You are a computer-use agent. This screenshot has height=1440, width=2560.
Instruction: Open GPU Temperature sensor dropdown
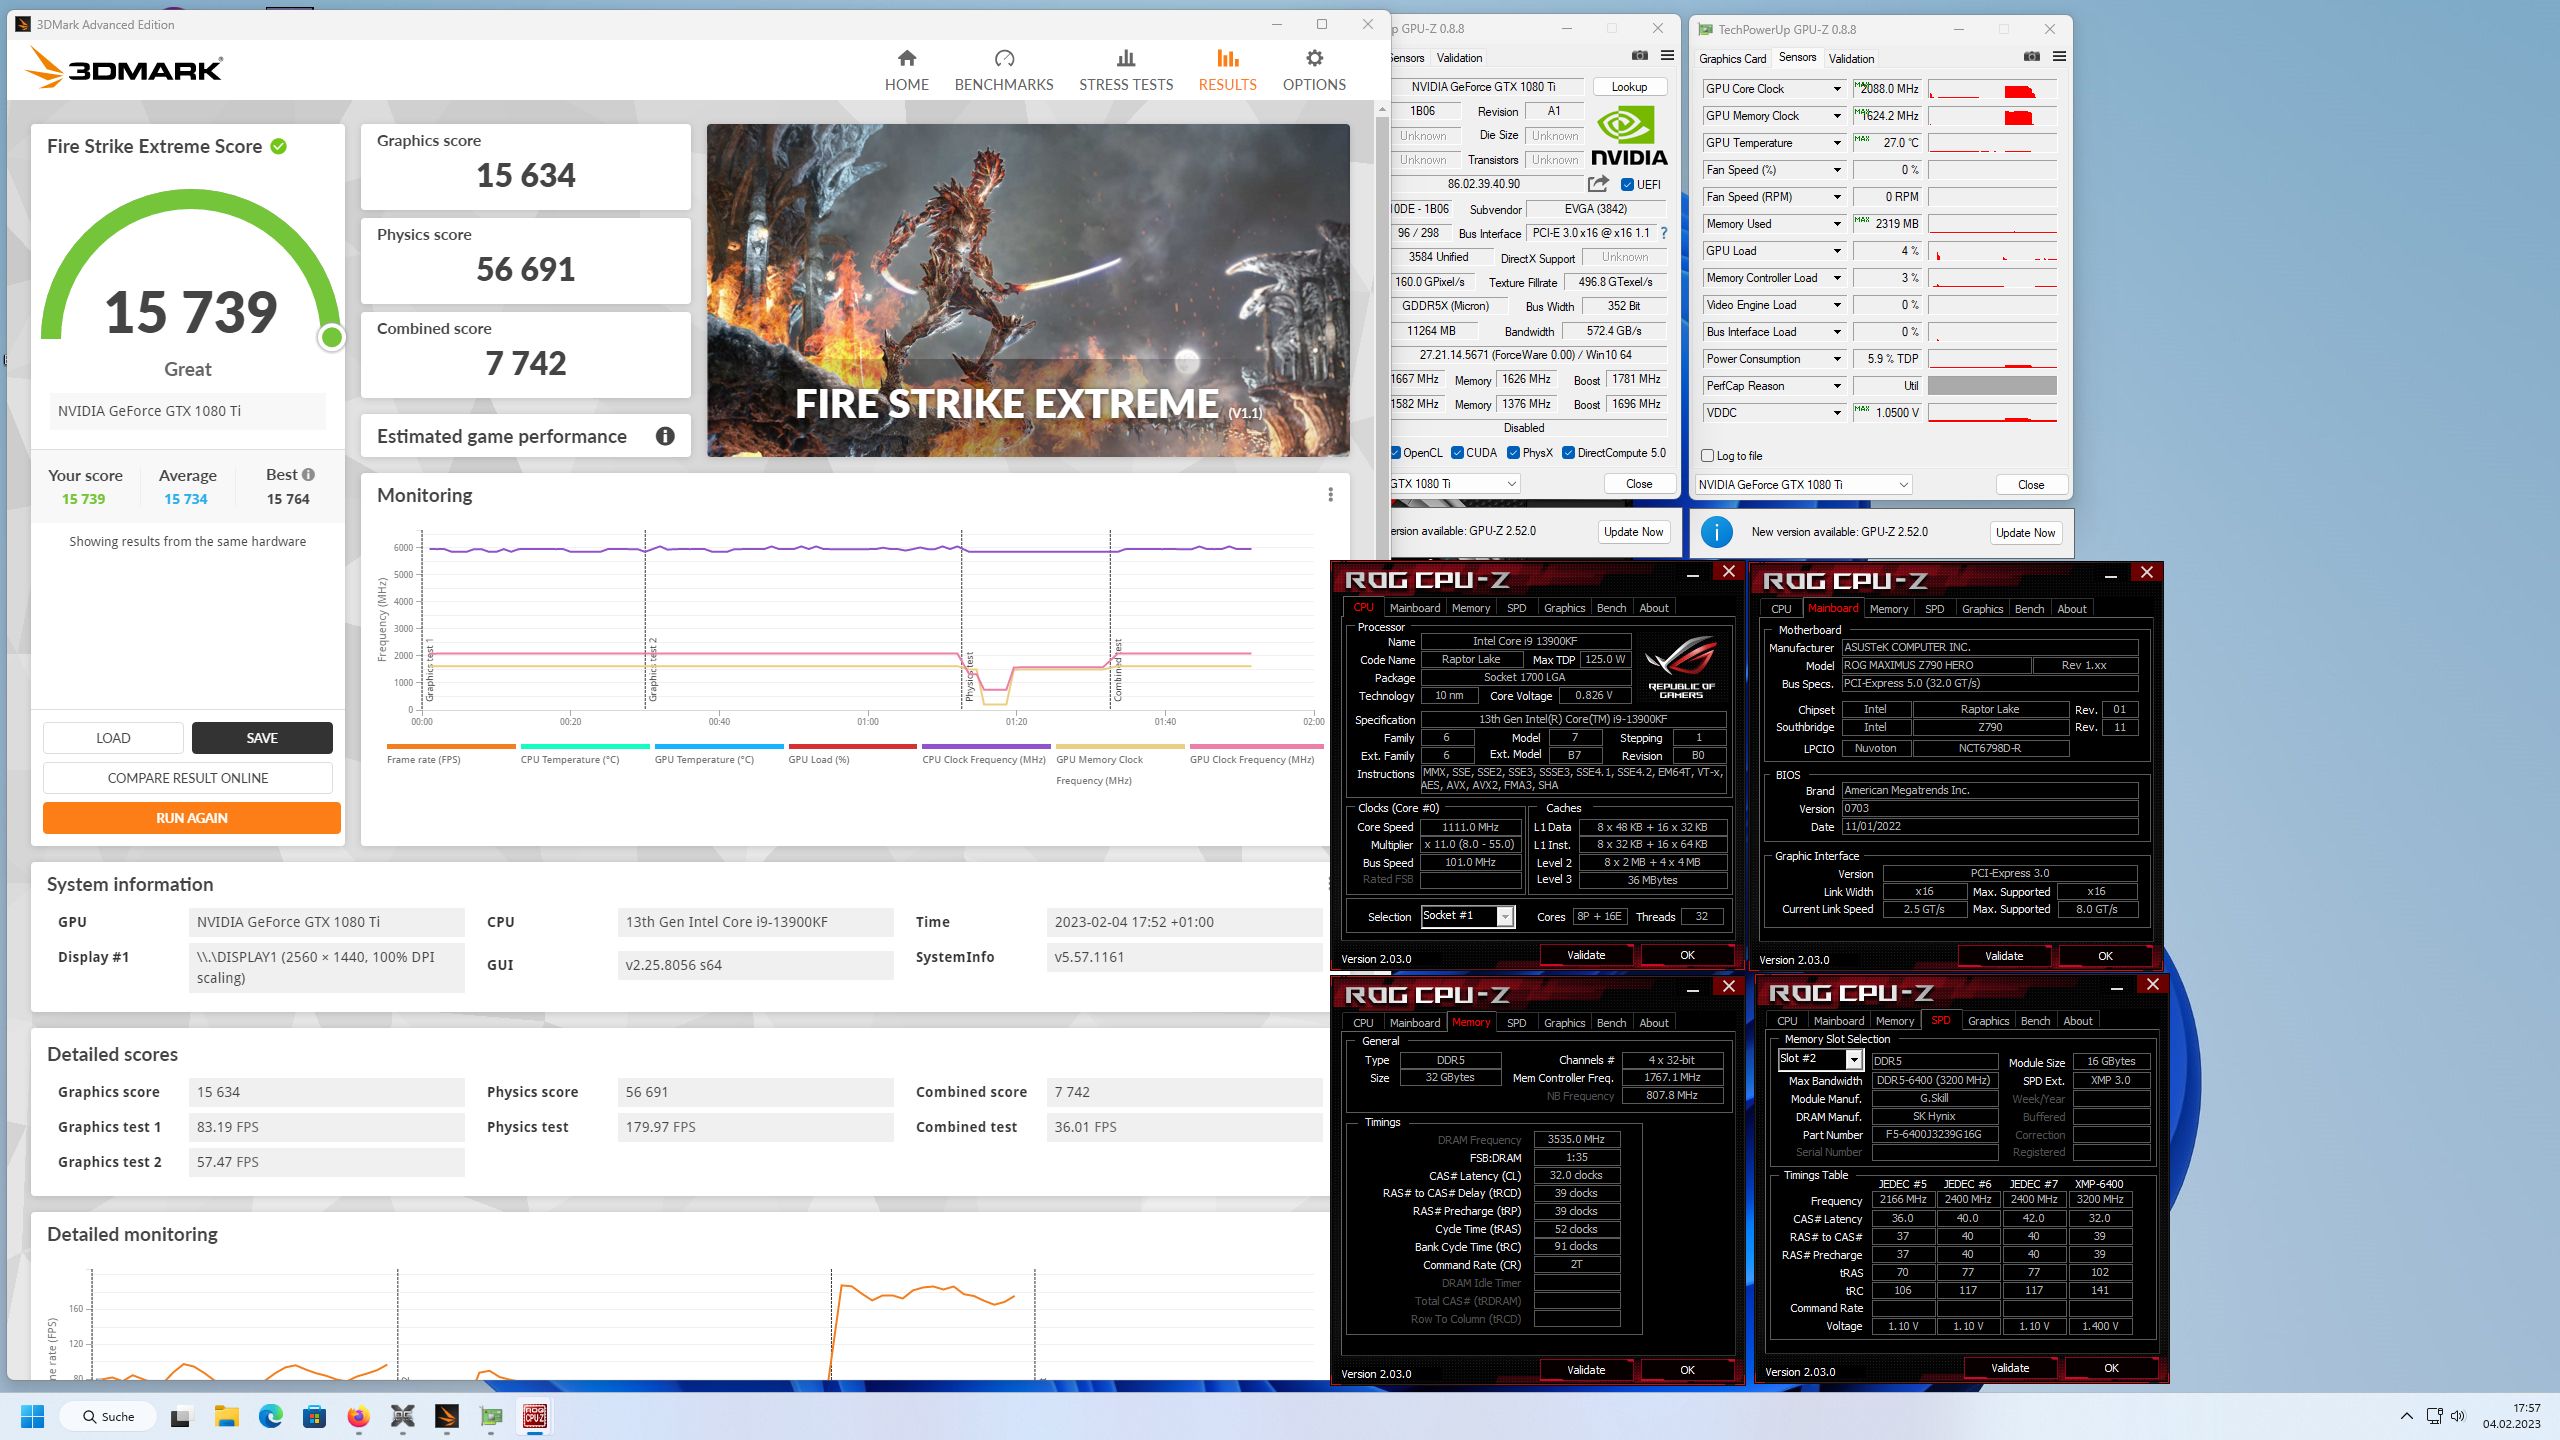(x=1837, y=143)
